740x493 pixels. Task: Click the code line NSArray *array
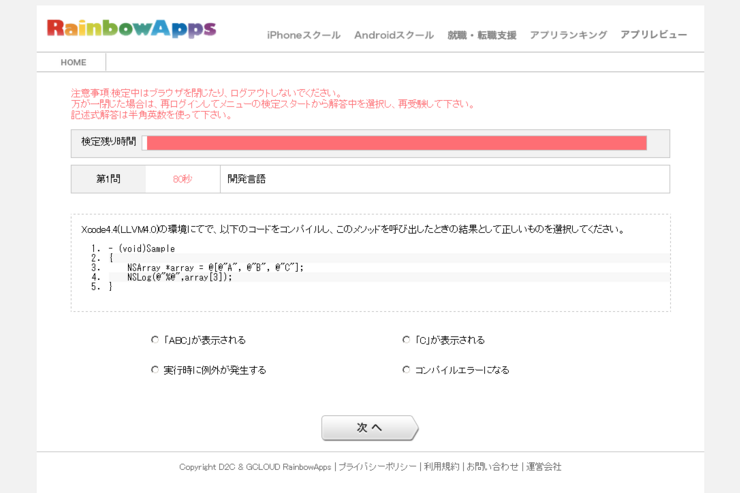(215, 267)
